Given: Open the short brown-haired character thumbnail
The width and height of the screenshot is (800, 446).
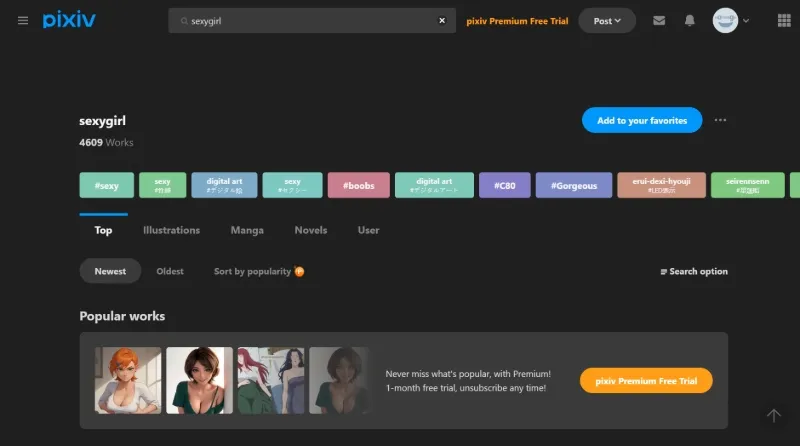Looking at the screenshot, I should point(199,380).
